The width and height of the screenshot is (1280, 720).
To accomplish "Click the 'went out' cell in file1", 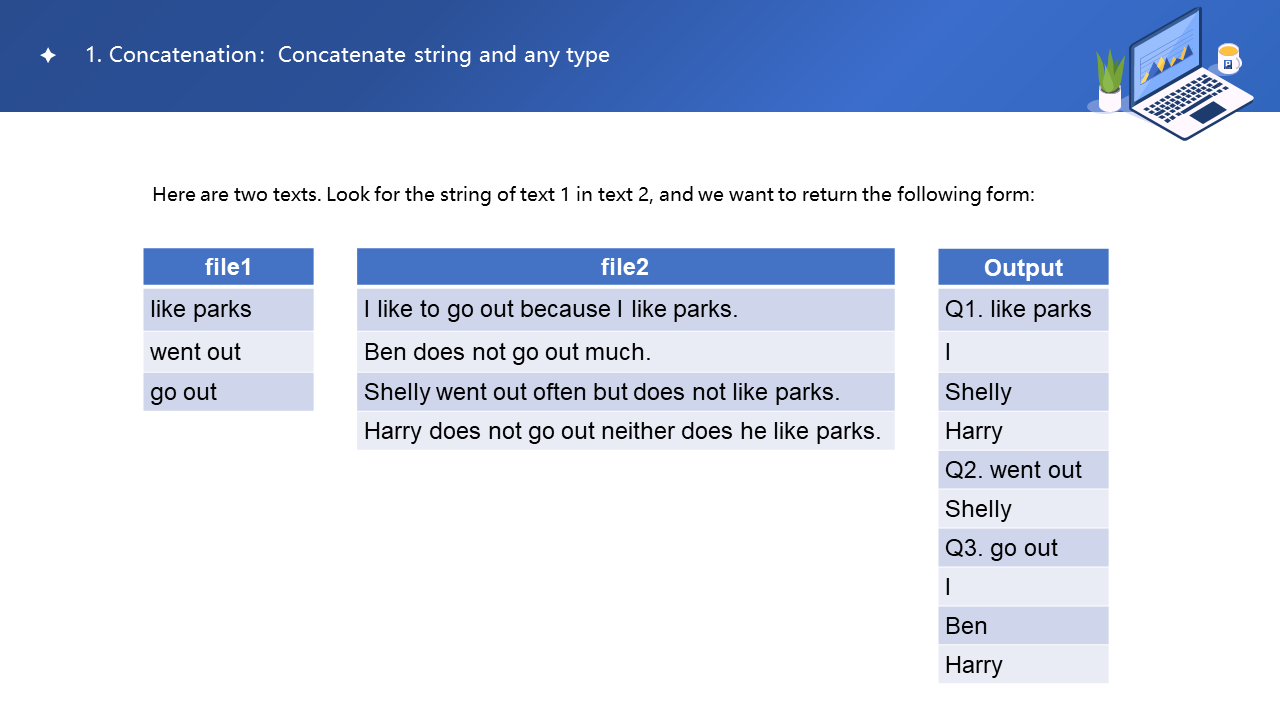I will [x=228, y=352].
